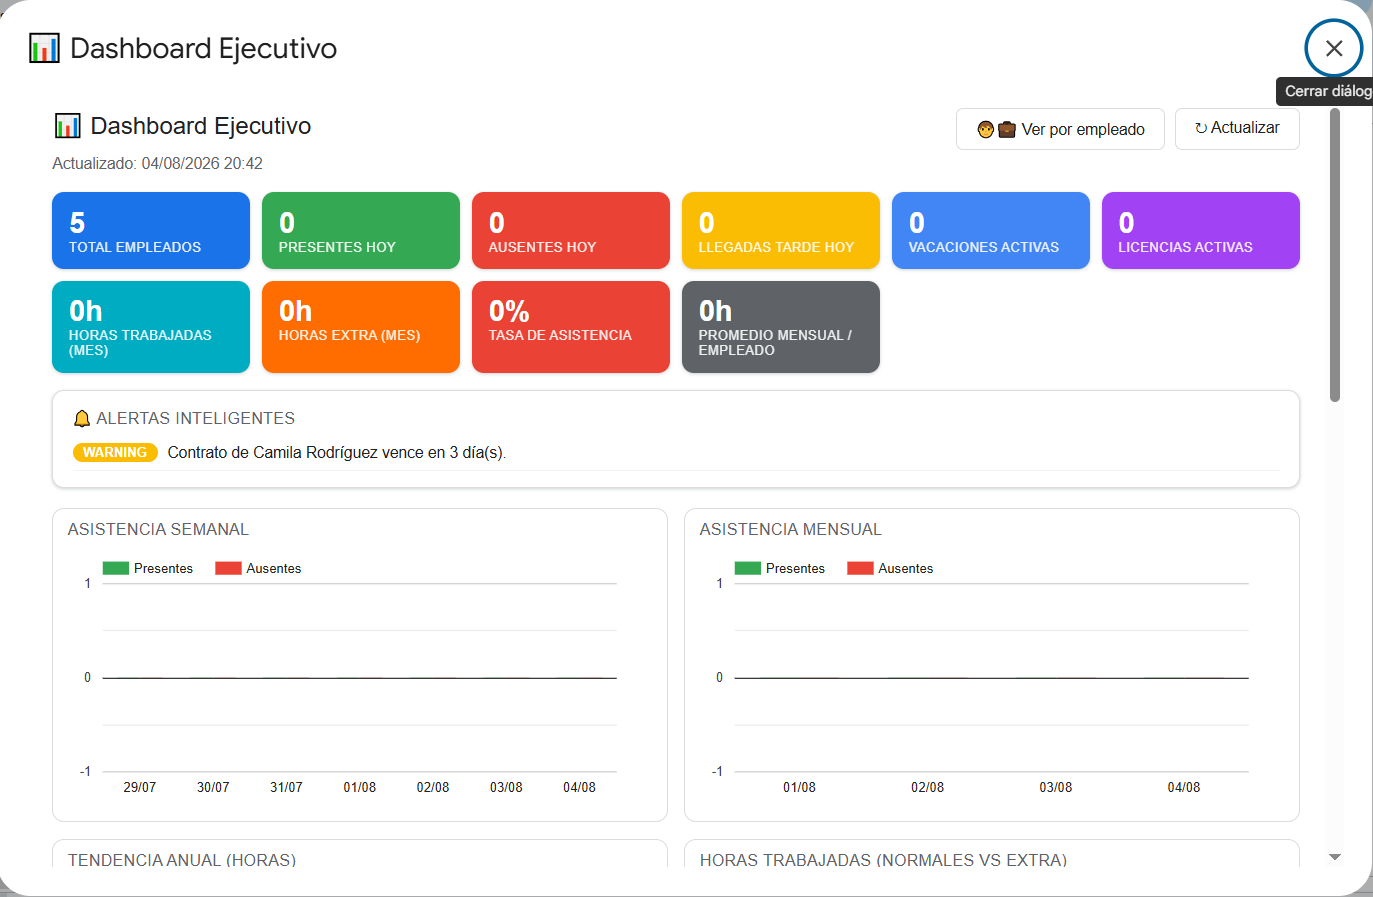1373x897 pixels.
Task: Open the Total Empleados card
Action: pyautogui.click(x=151, y=230)
